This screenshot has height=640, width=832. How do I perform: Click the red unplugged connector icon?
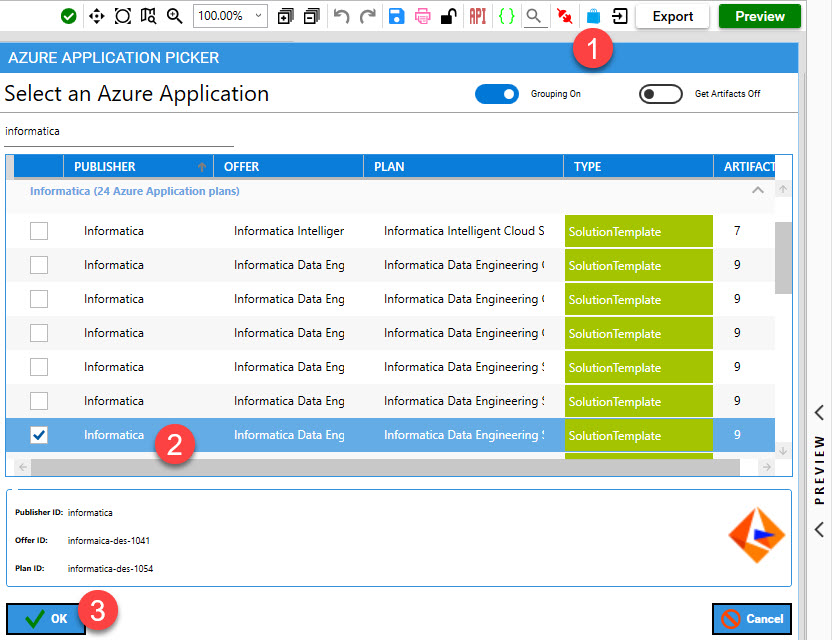(565, 16)
